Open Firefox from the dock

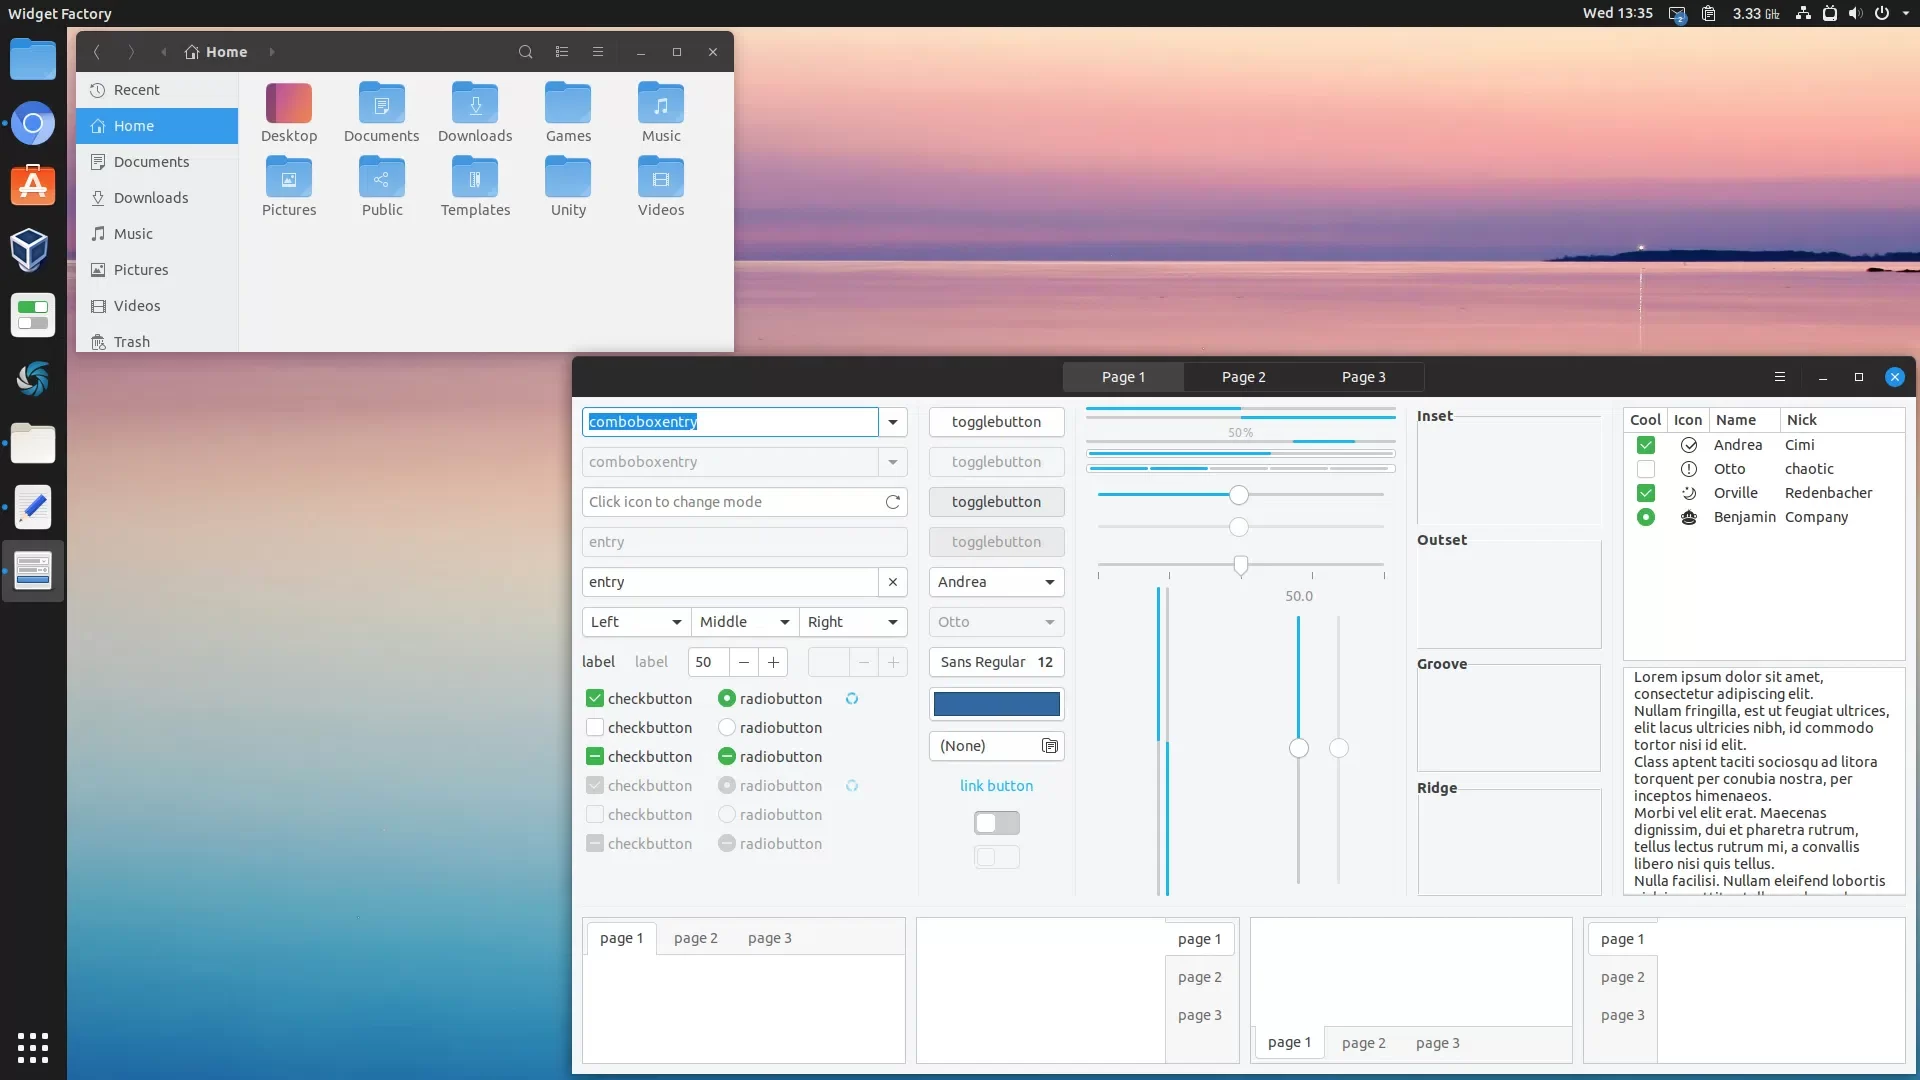click(33, 122)
